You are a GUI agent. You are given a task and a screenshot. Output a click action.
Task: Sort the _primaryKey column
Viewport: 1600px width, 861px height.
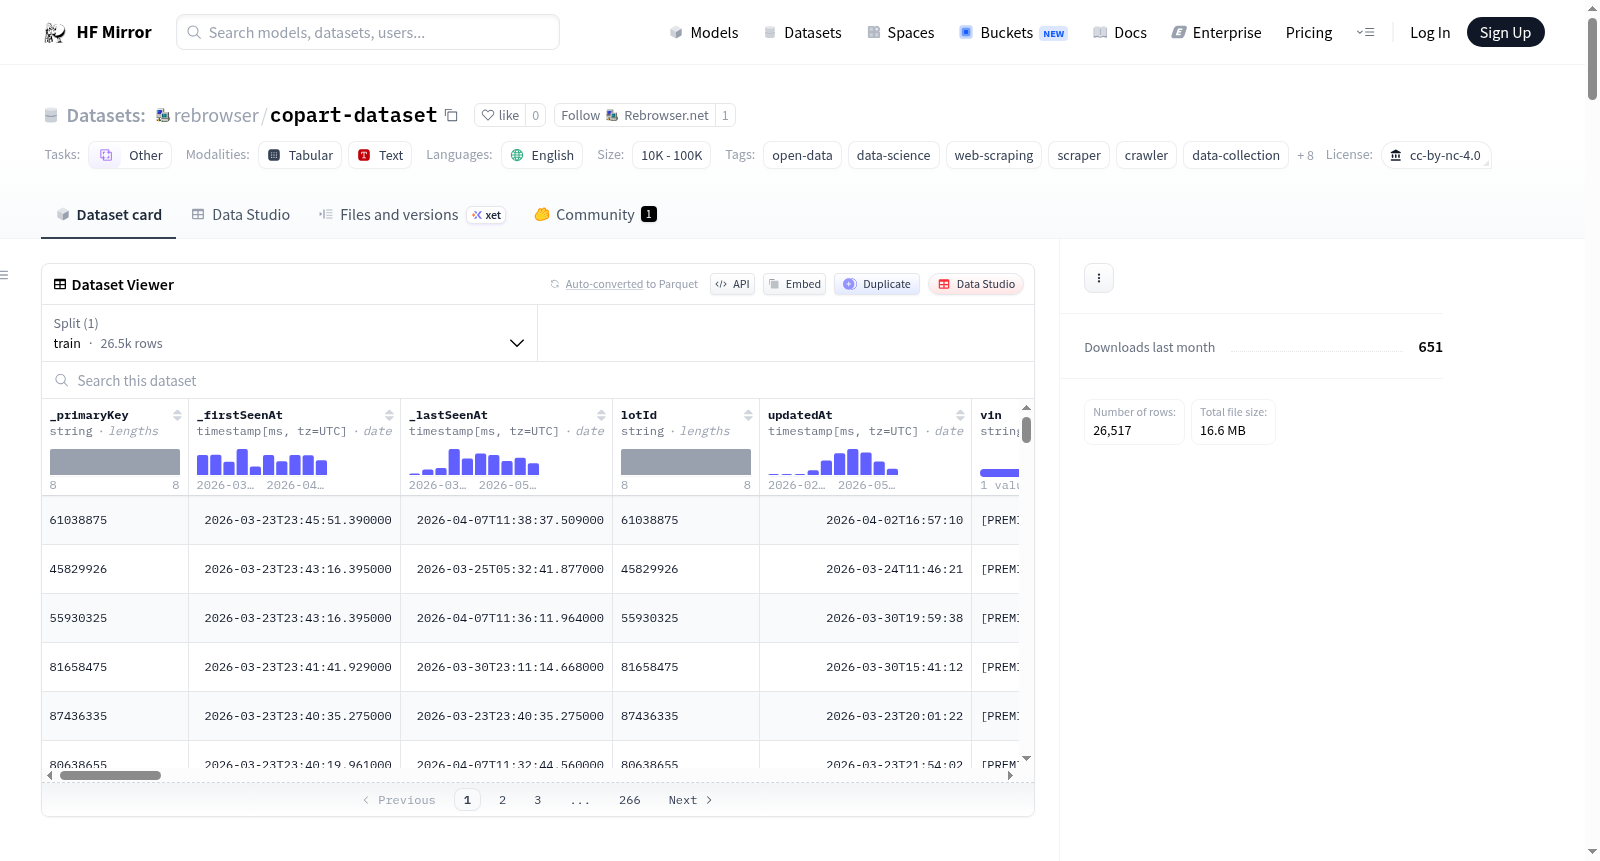pos(177,415)
